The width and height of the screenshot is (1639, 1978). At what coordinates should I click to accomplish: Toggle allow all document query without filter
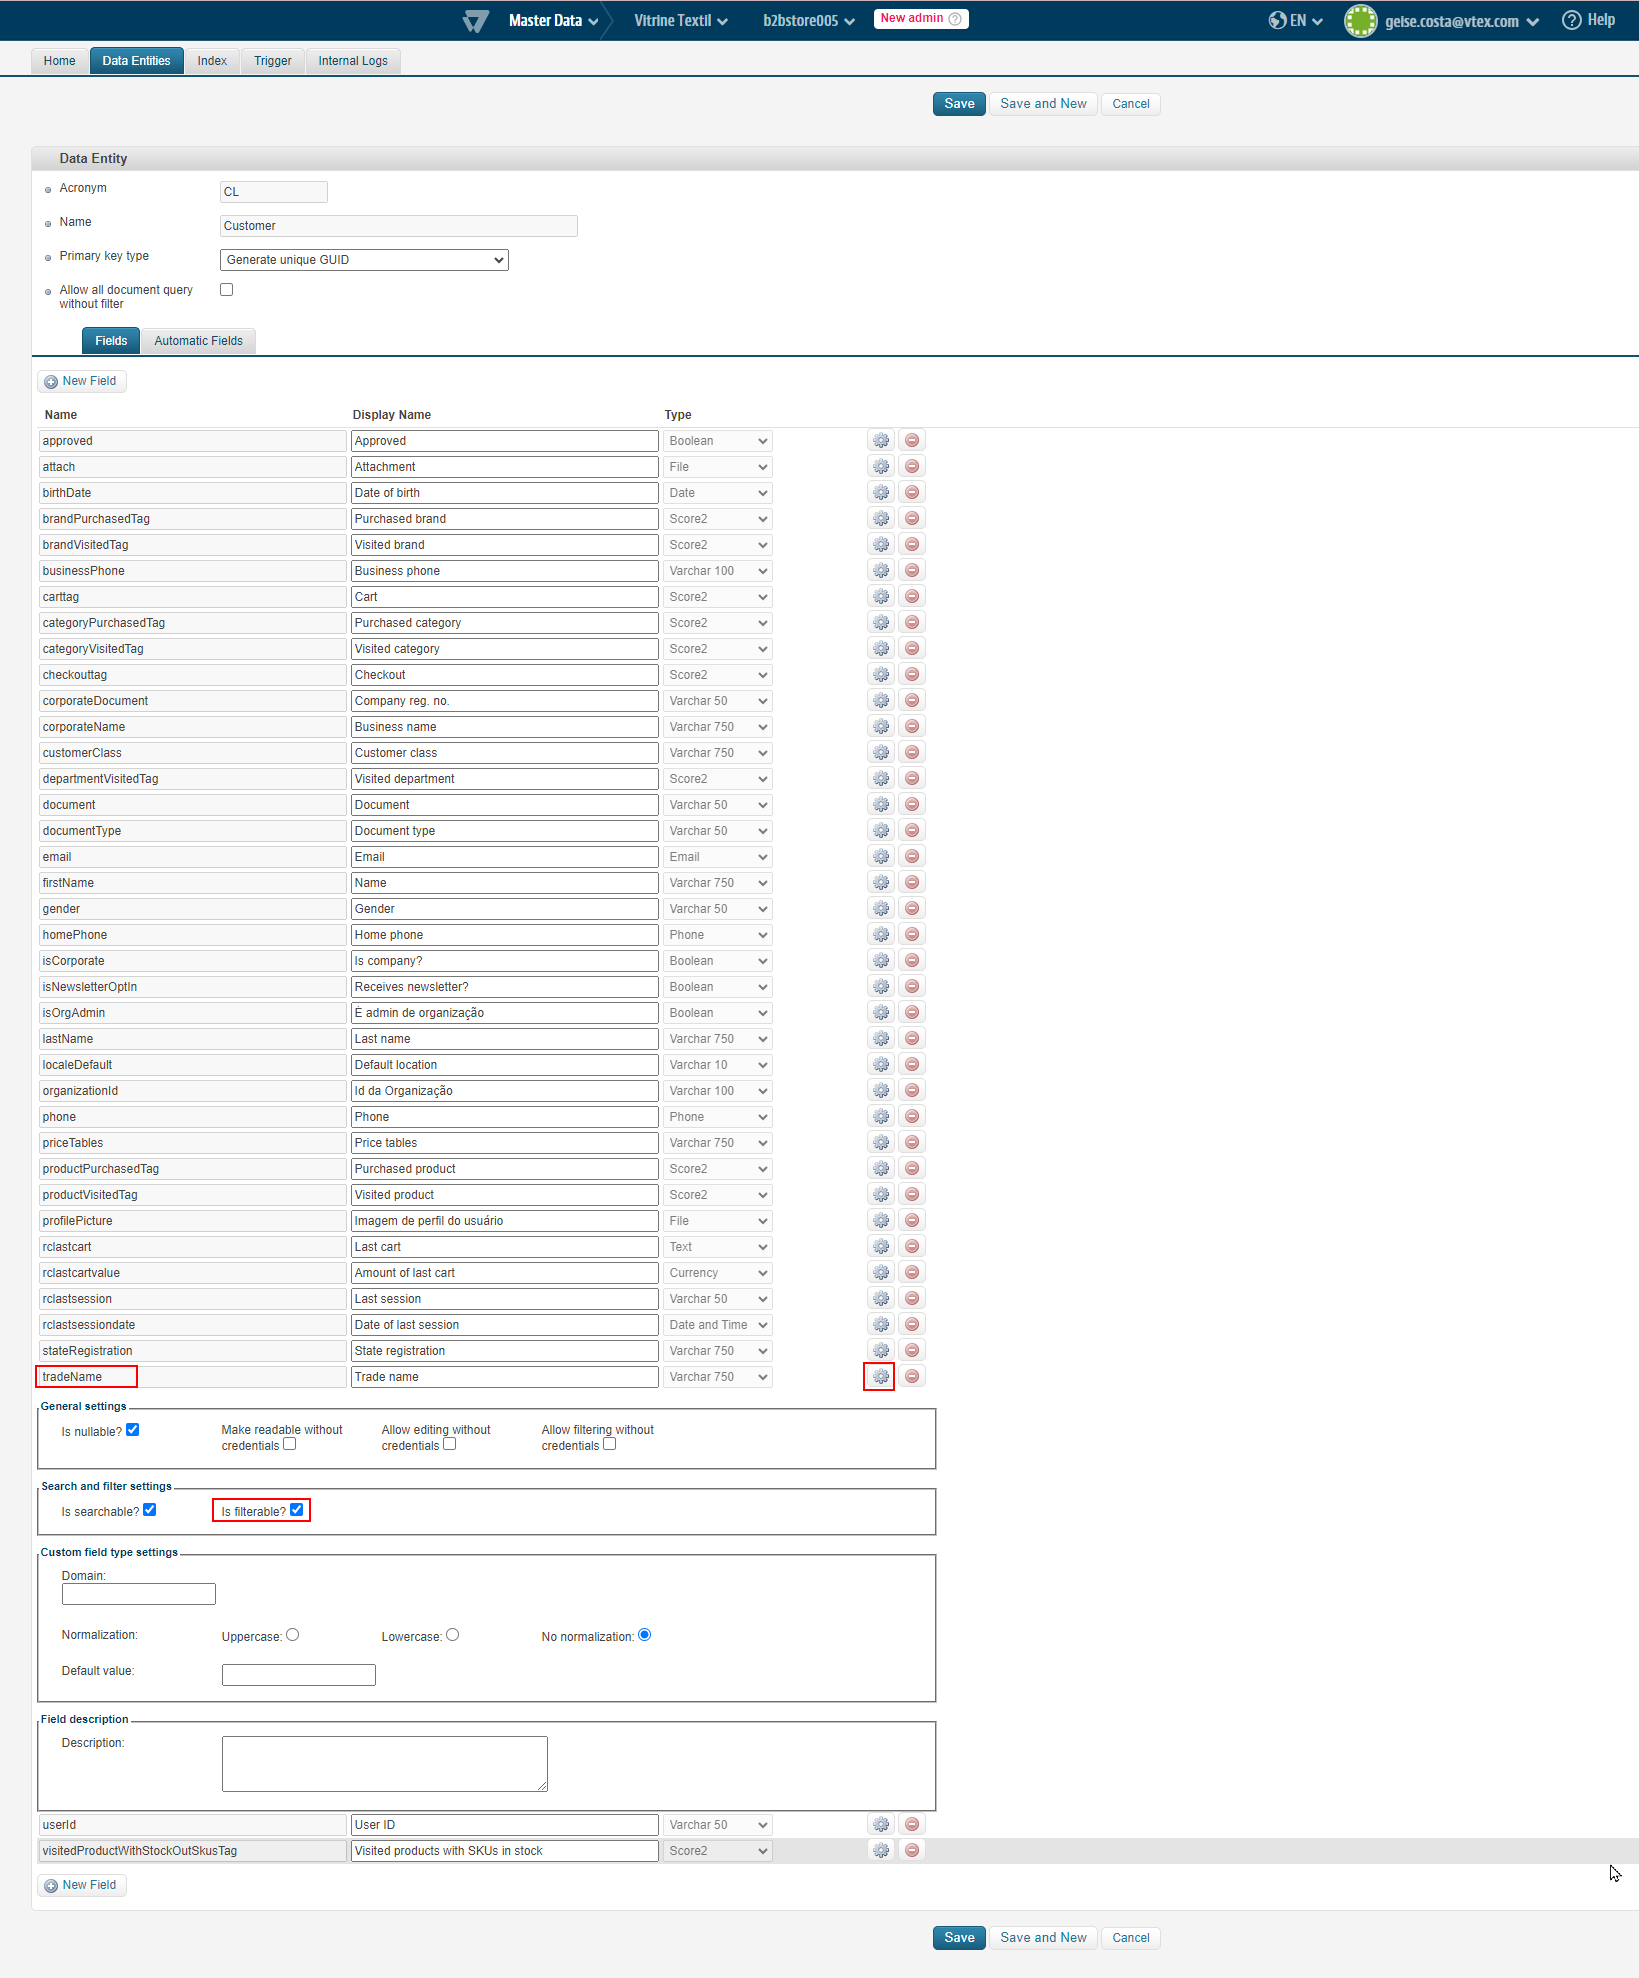[x=227, y=290]
